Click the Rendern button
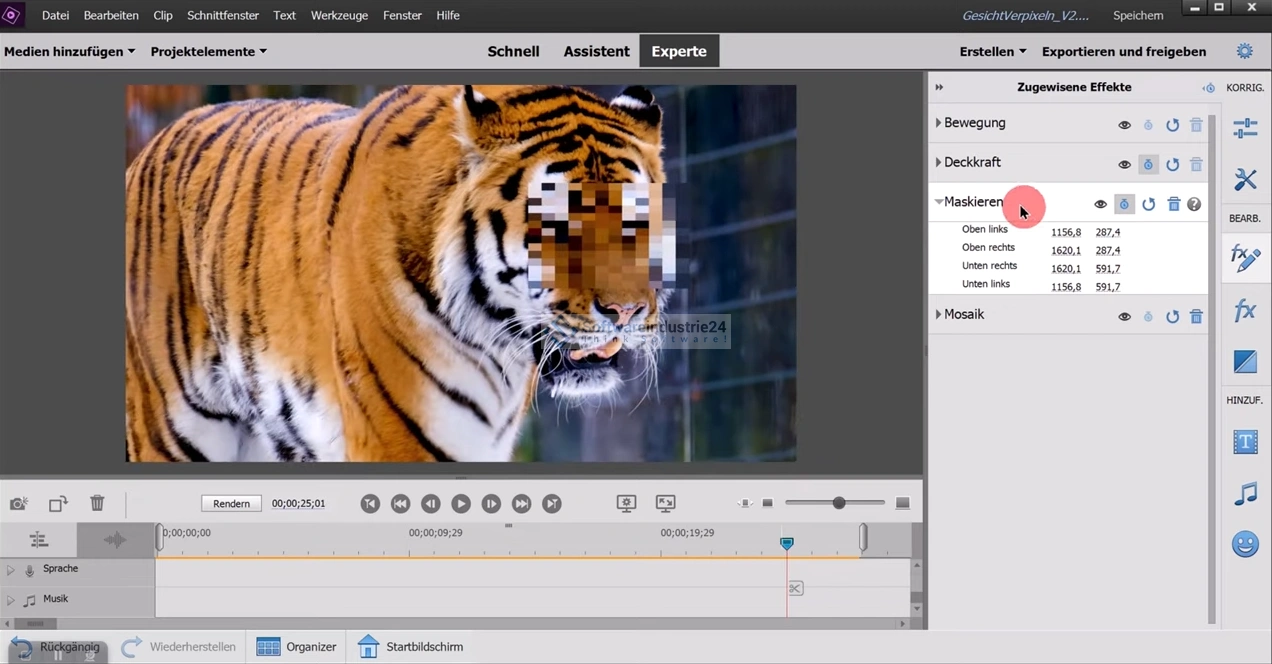1272x664 pixels. point(231,503)
